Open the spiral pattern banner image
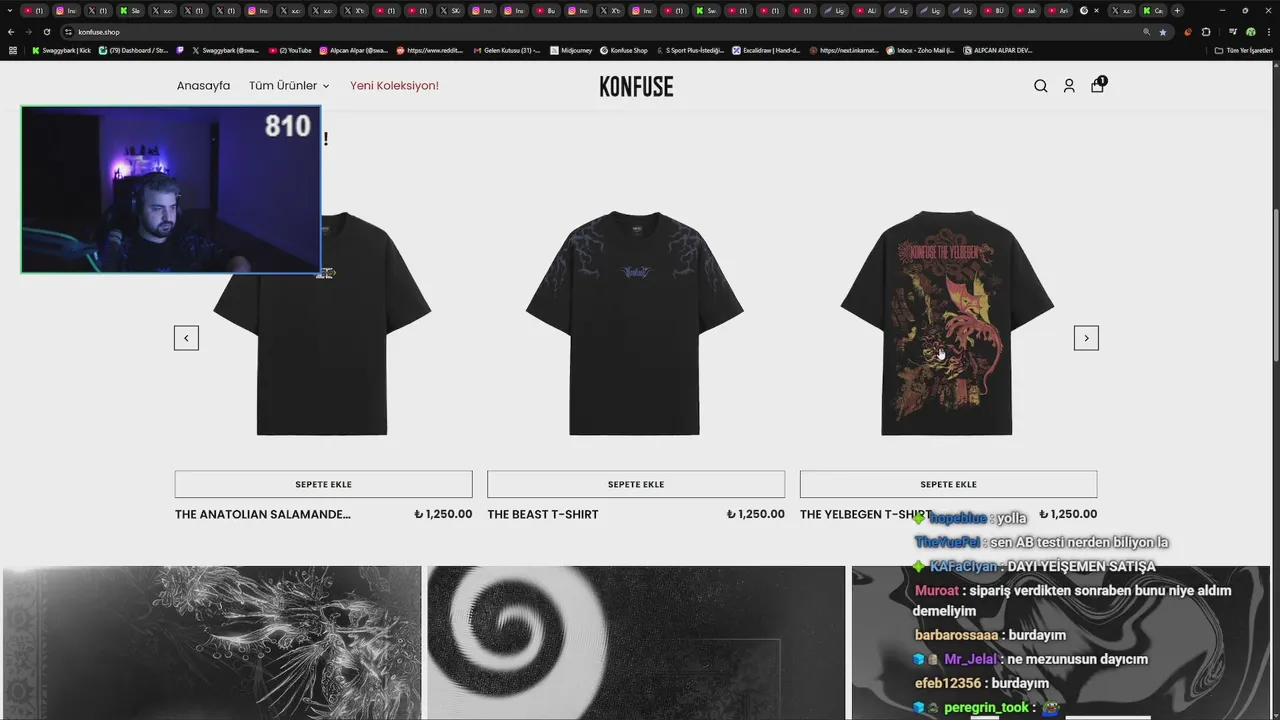 tap(636, 643)
